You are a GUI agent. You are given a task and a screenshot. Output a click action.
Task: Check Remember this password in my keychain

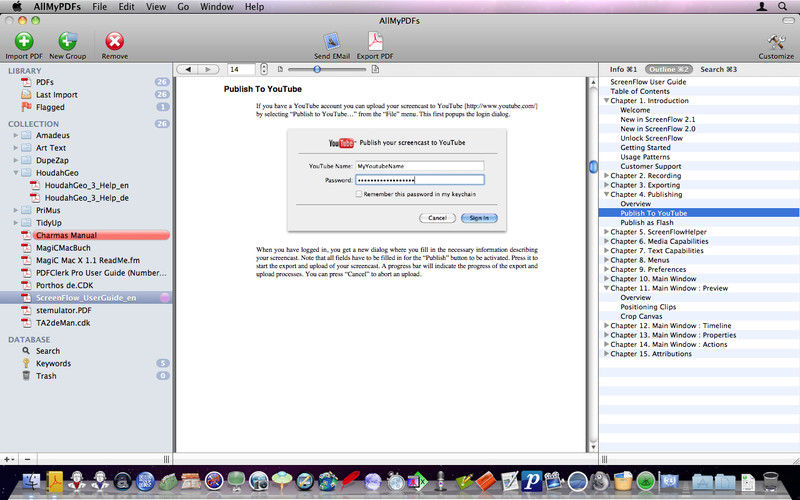[x=359, y=194]
